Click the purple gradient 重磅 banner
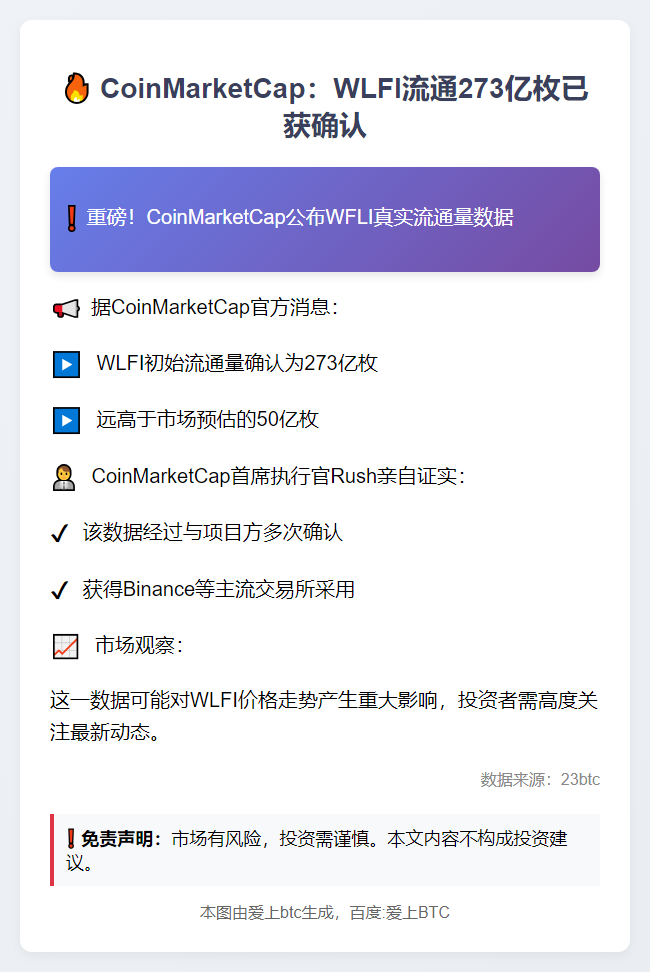This screenshot has width=650, height=972. pyautogui.click(x=325, y=219)
